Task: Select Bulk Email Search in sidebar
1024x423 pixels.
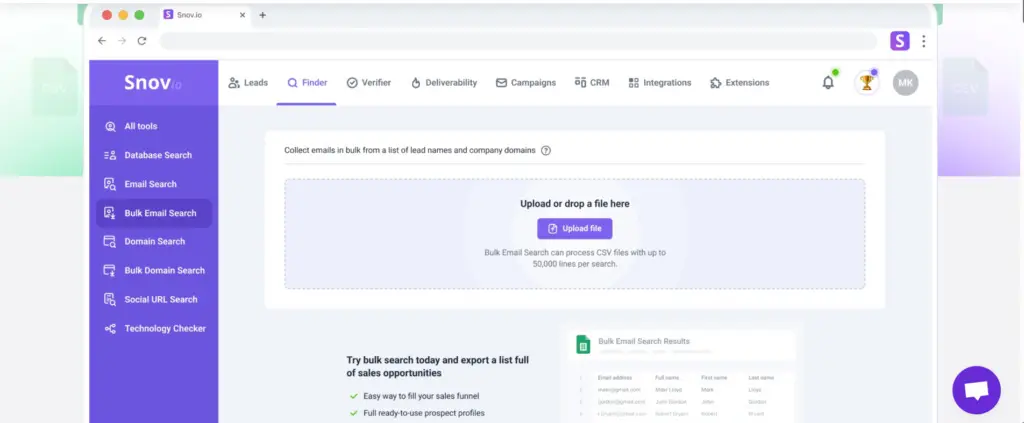Action: 154,213
